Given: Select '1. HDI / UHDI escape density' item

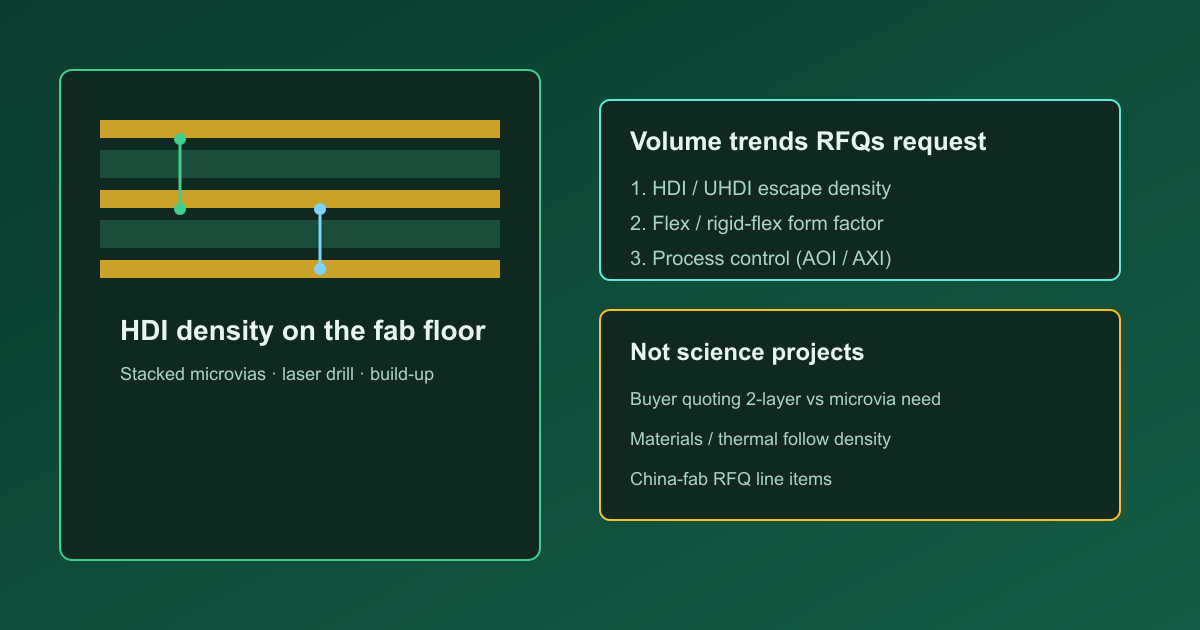Looking at the screenshot, I should click(760, 188).
